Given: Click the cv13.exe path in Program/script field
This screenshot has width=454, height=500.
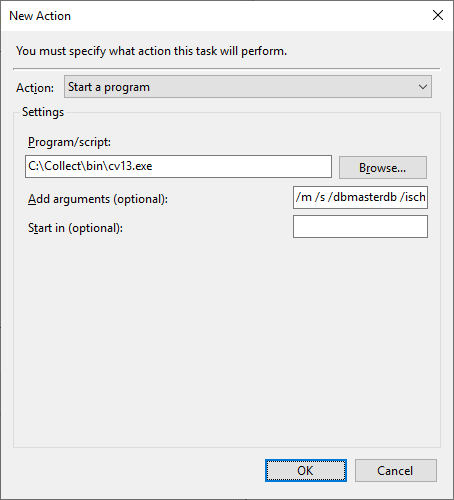Looking at the screenshot, I should tap(90, 166).
